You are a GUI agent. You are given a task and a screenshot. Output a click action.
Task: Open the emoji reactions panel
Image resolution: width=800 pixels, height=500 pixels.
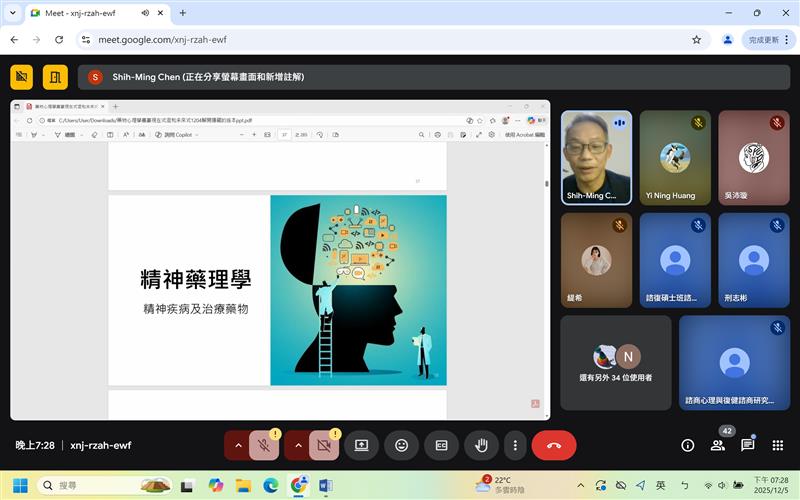pos(401,445)
